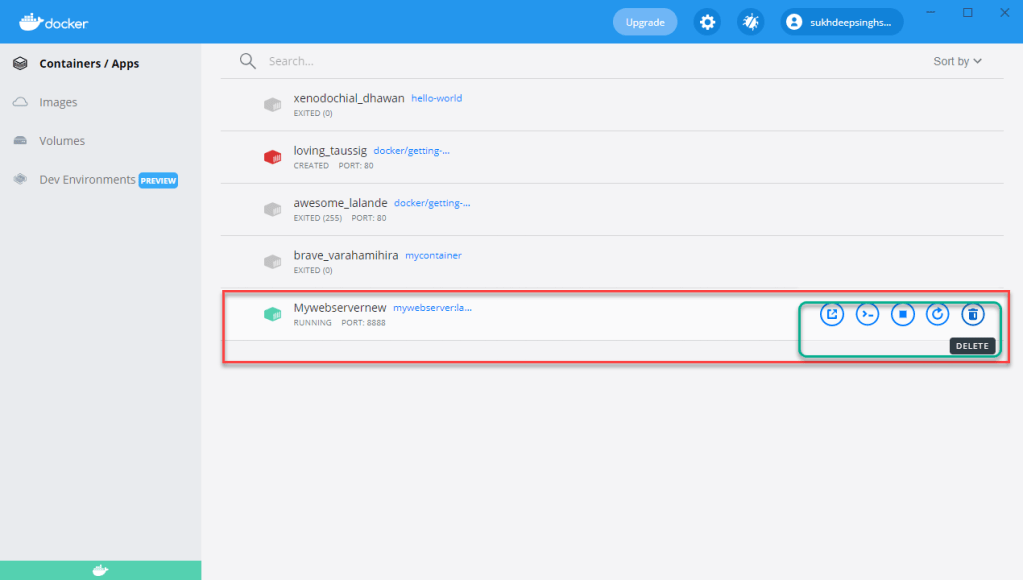Open Dev Environments preview section
The image size is (1023, 580).
tap(87, 180)
